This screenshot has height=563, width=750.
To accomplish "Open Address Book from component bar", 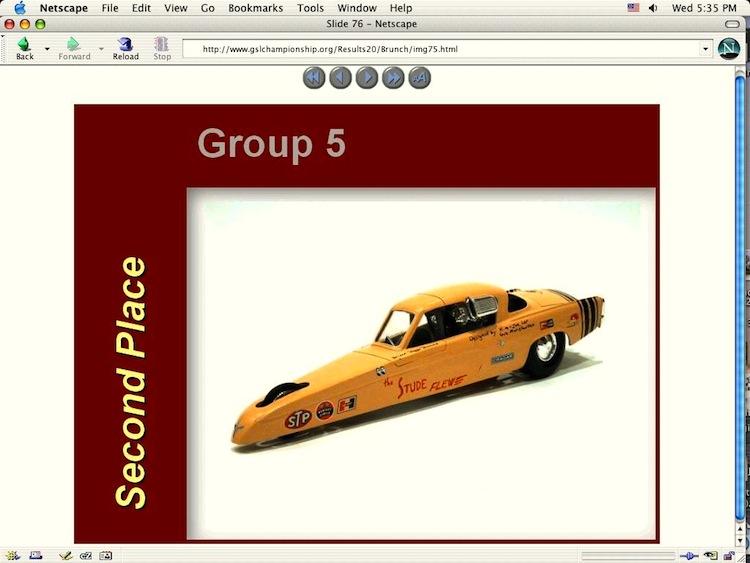I will (x=106, y=555).
